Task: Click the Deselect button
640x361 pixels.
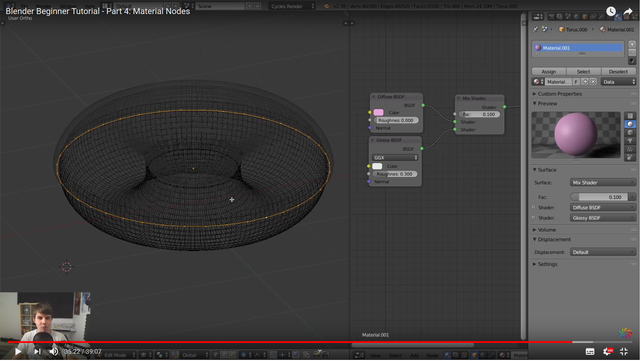Action: (x=618, y=71)
